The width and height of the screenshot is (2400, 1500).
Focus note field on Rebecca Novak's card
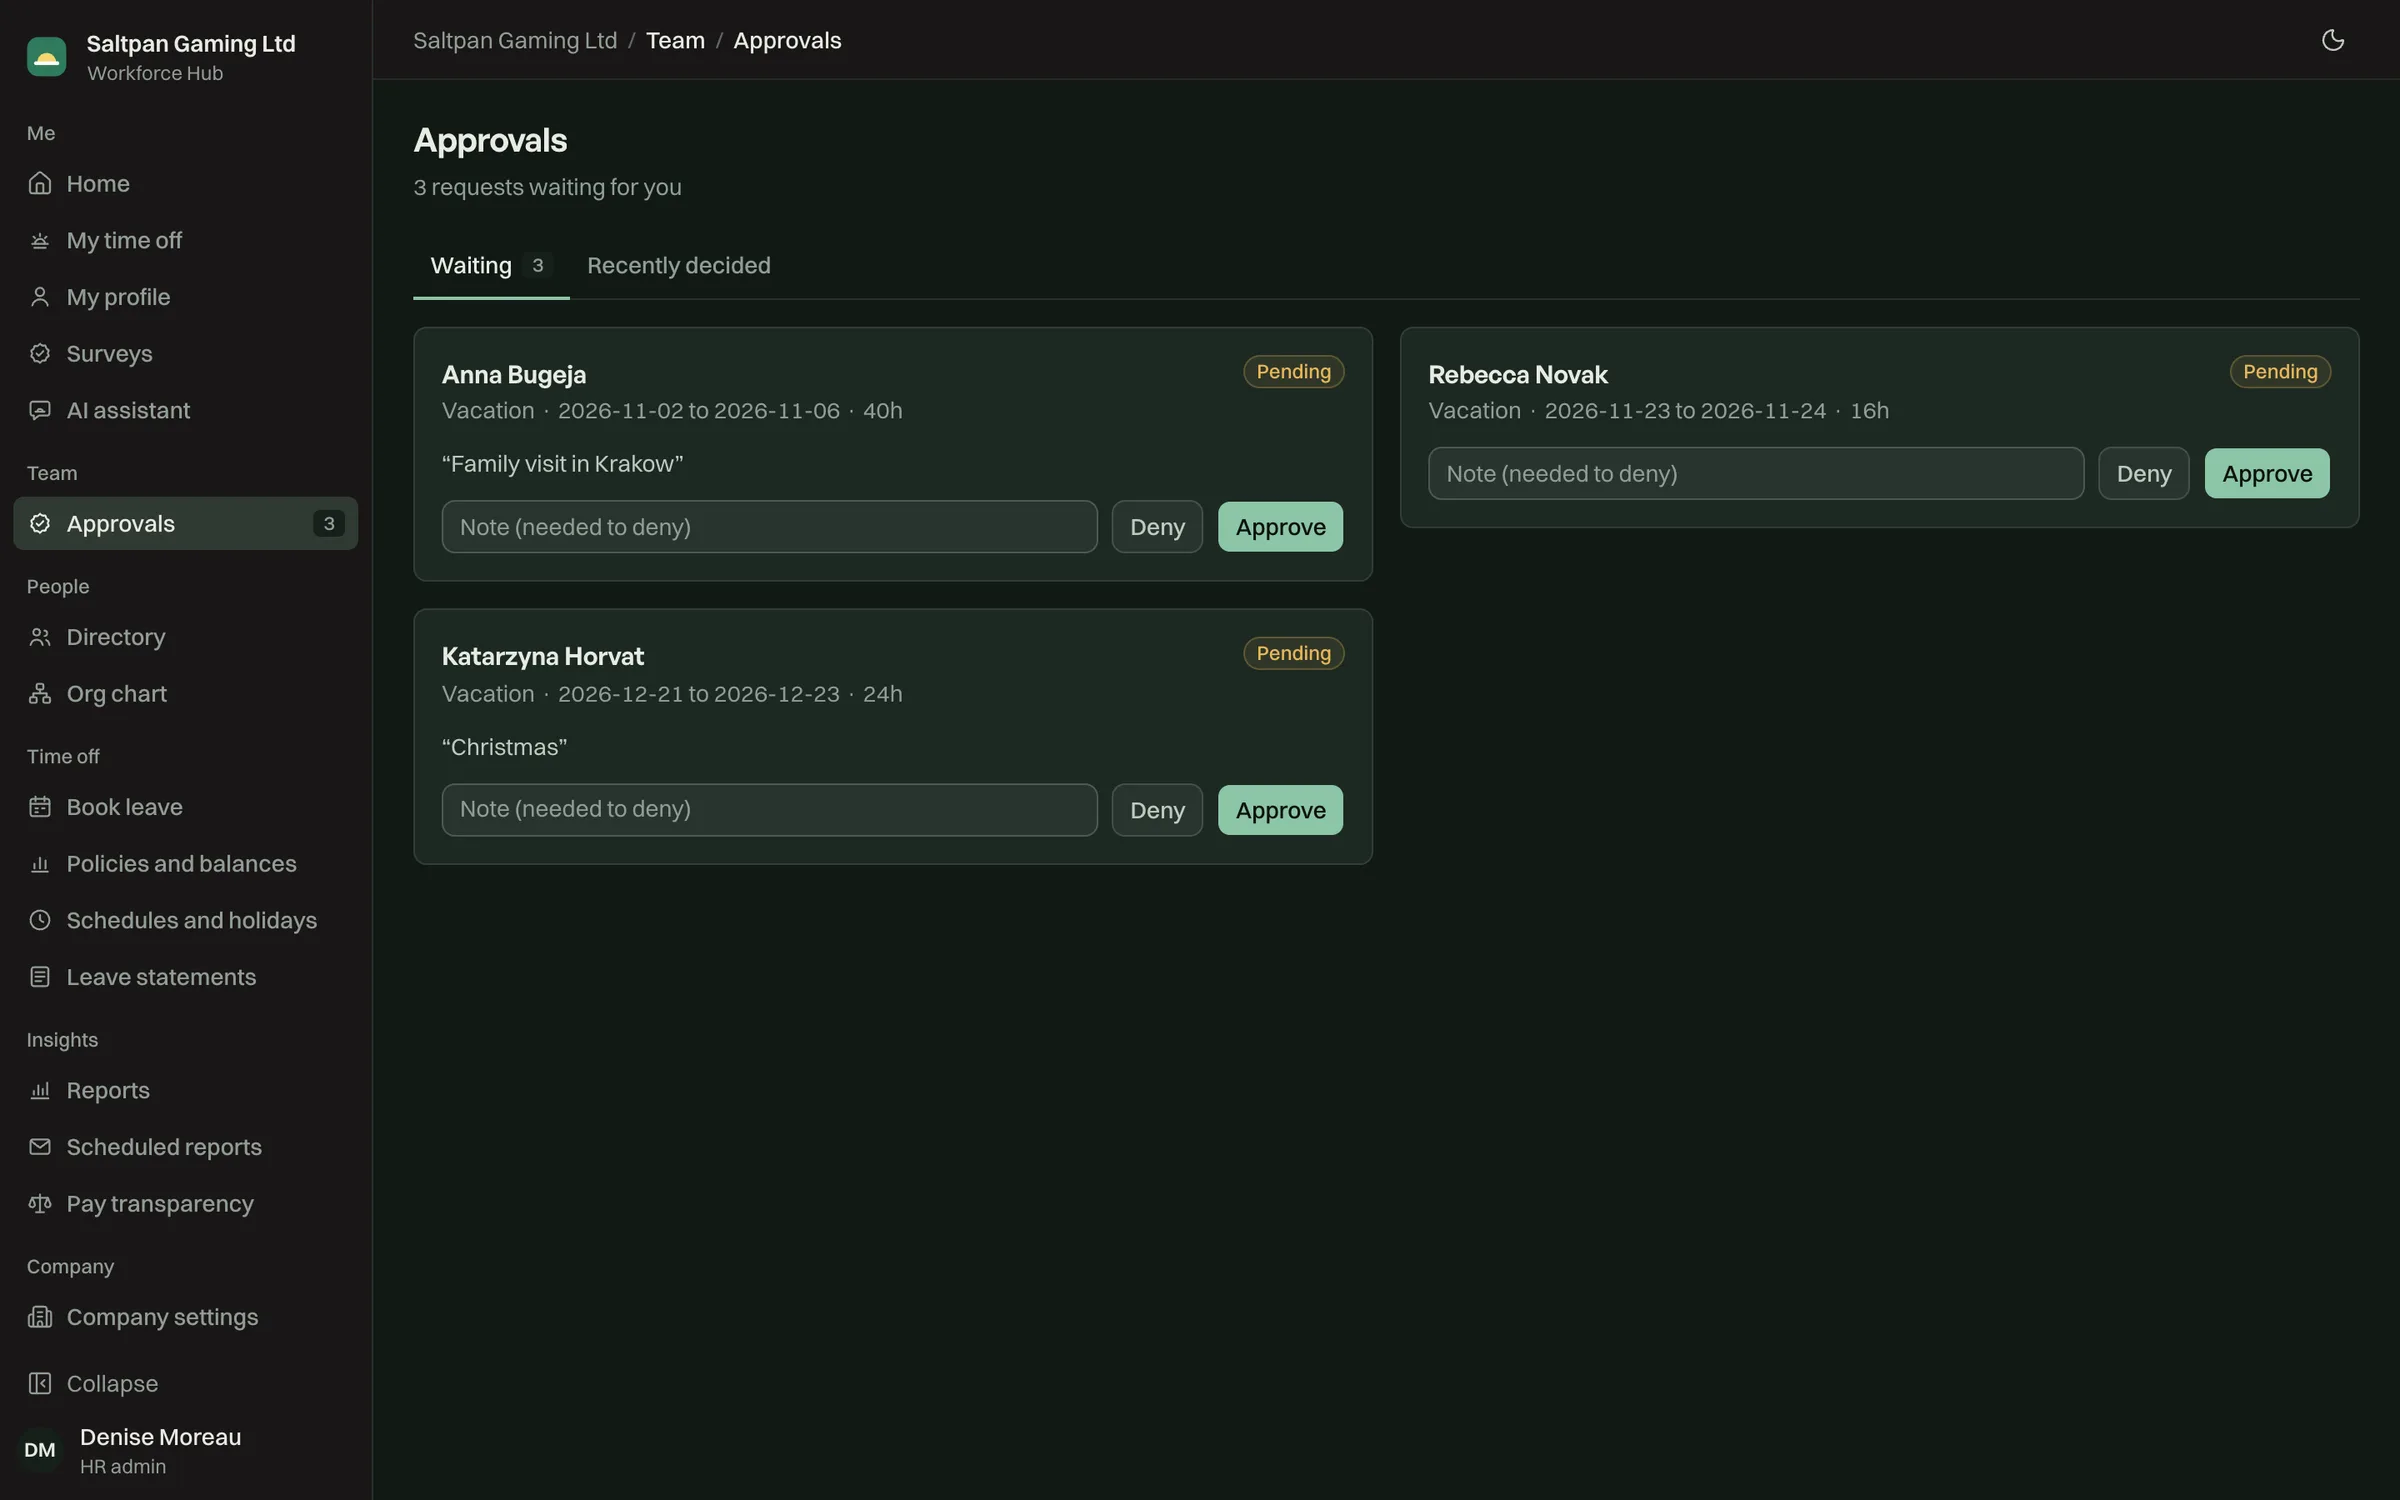coord(1756,473)
